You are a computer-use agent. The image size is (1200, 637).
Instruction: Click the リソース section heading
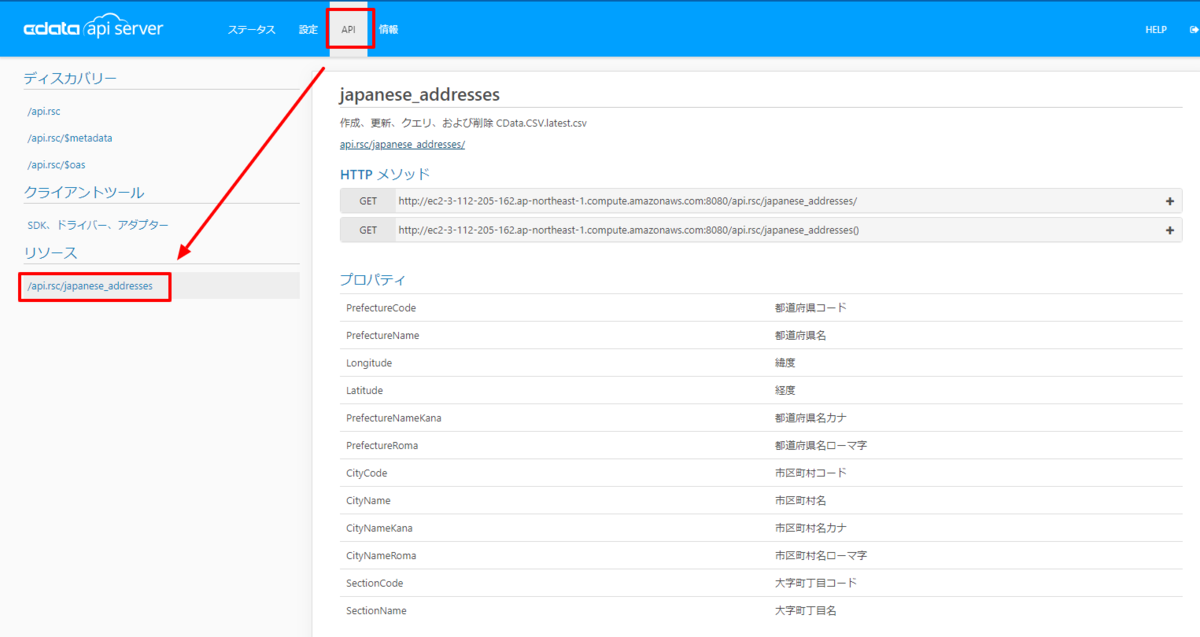point(51,253)
